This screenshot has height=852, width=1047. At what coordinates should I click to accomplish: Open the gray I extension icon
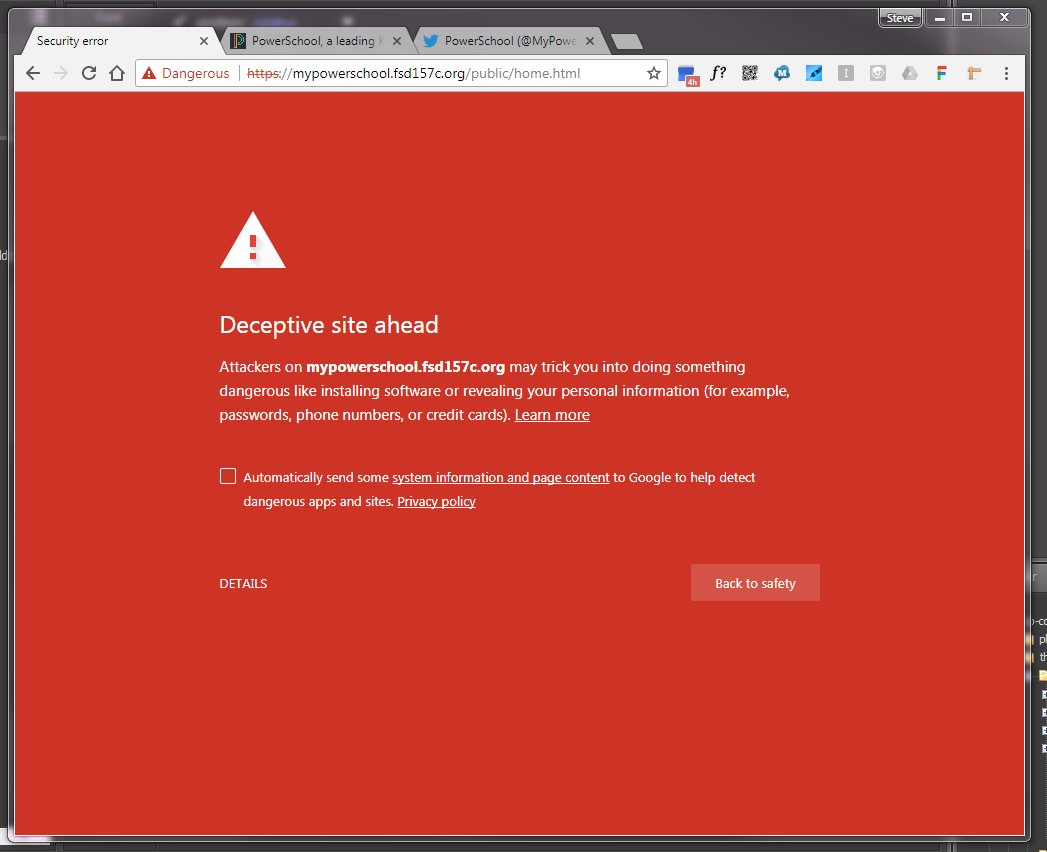846,73
